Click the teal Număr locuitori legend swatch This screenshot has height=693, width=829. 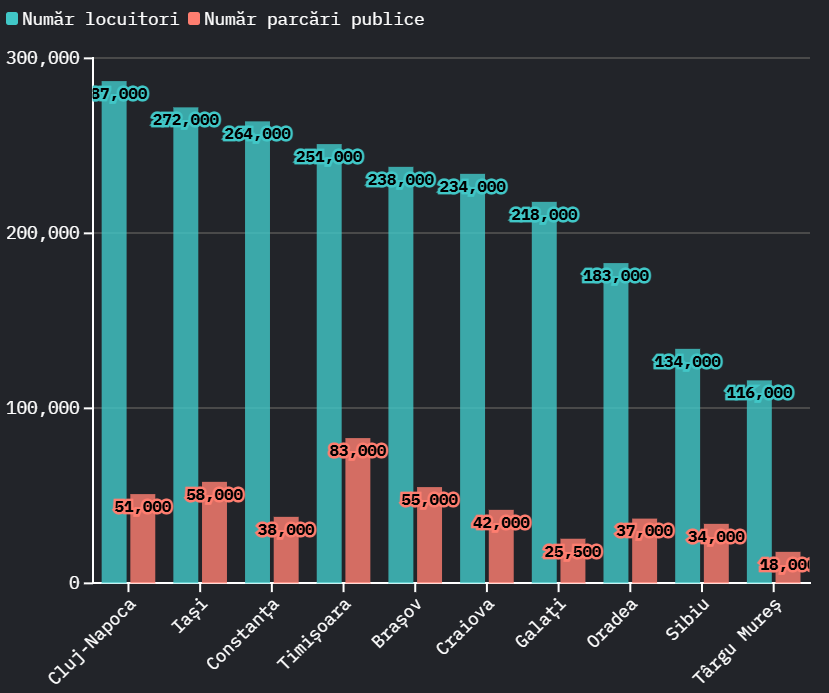11,20
